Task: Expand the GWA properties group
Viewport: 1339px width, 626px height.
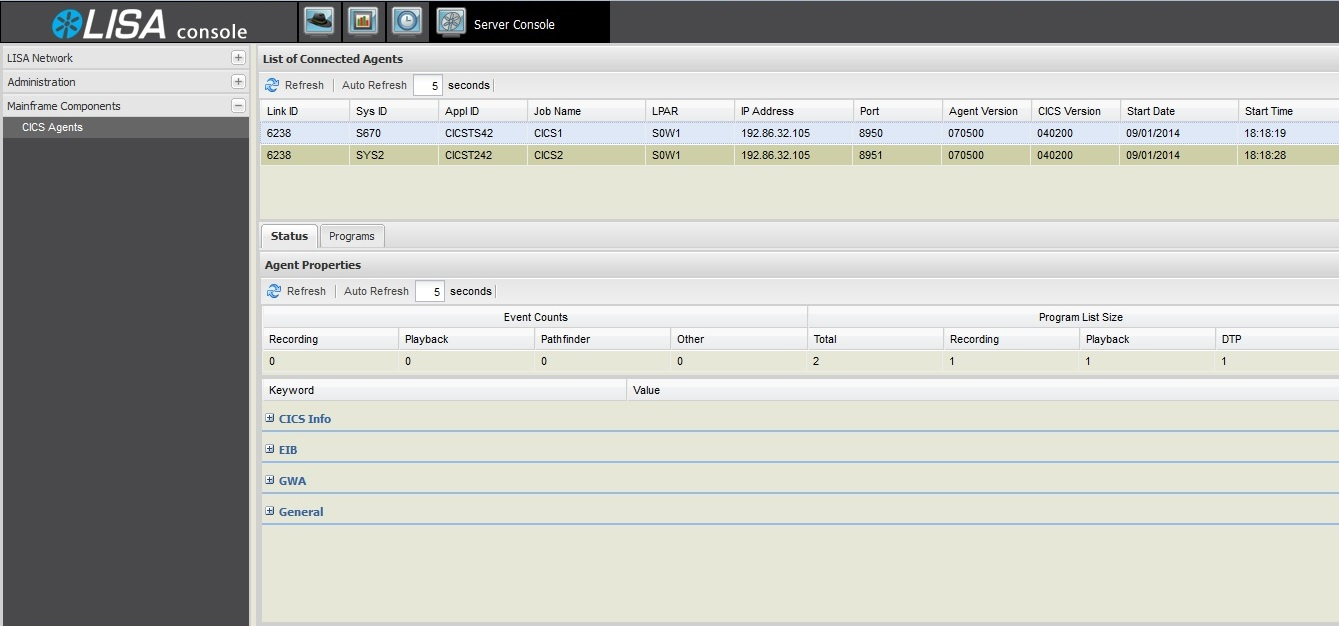Action: coord(270,481)
